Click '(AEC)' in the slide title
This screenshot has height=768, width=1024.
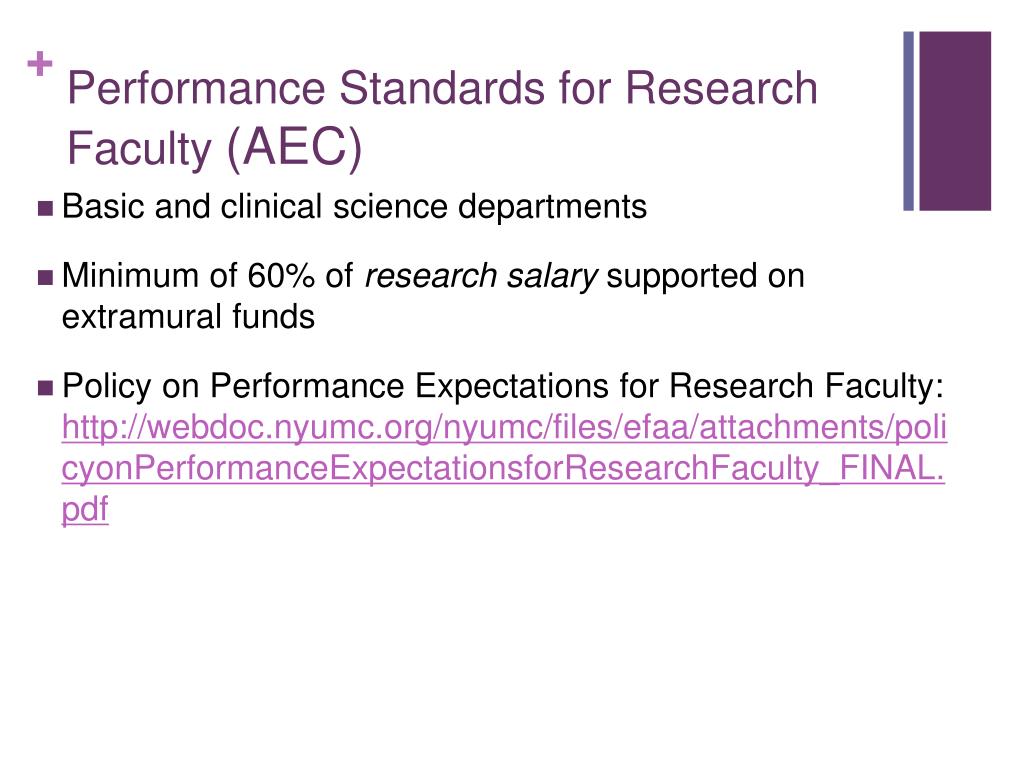point(295,147)
